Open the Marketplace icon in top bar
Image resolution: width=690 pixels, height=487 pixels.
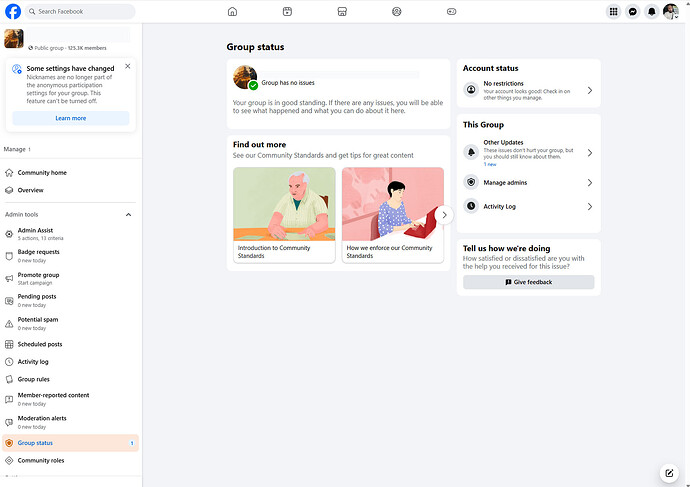(x=342, y=12)
